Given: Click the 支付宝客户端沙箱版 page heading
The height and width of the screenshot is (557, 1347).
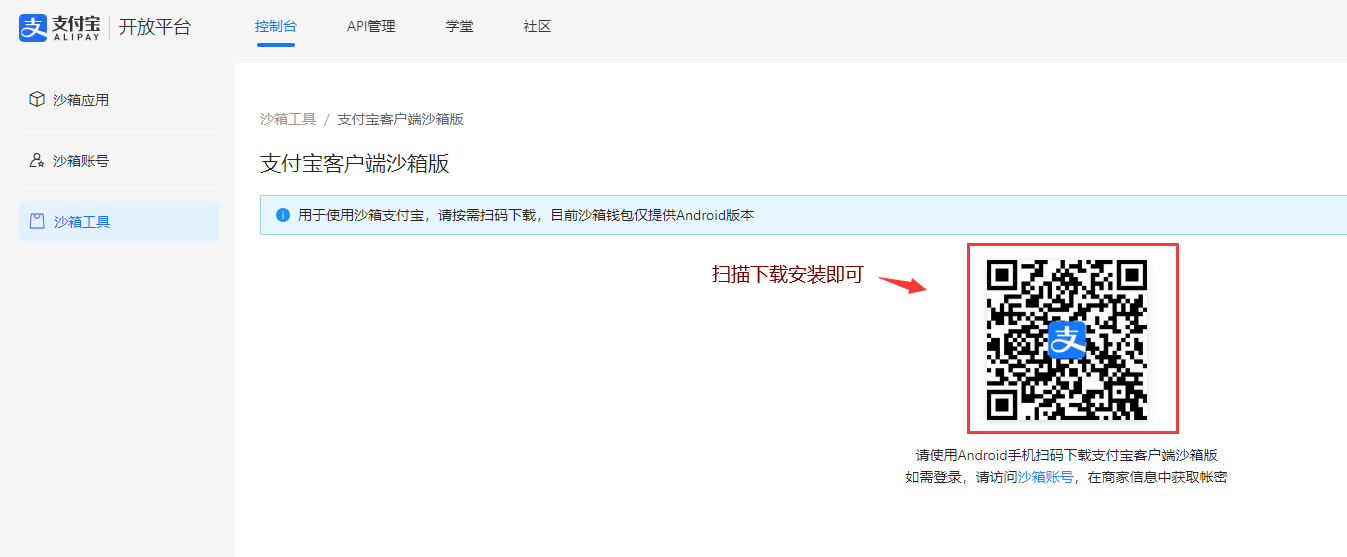Looking at the screenshot, I should point(355,164).
